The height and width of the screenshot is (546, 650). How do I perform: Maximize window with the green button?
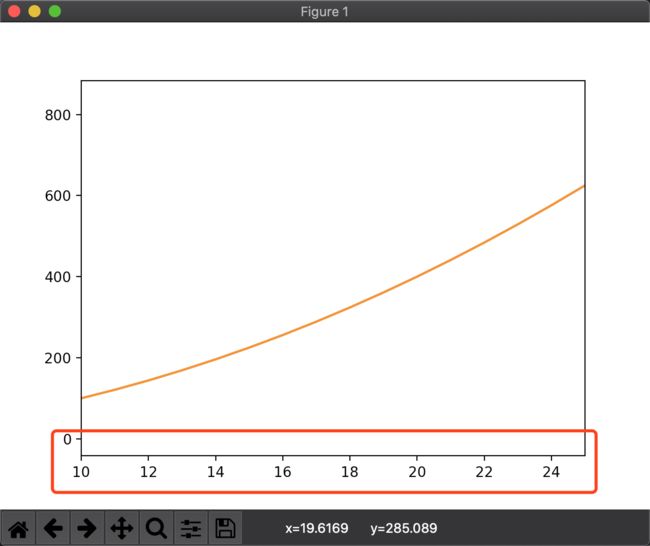55,11
